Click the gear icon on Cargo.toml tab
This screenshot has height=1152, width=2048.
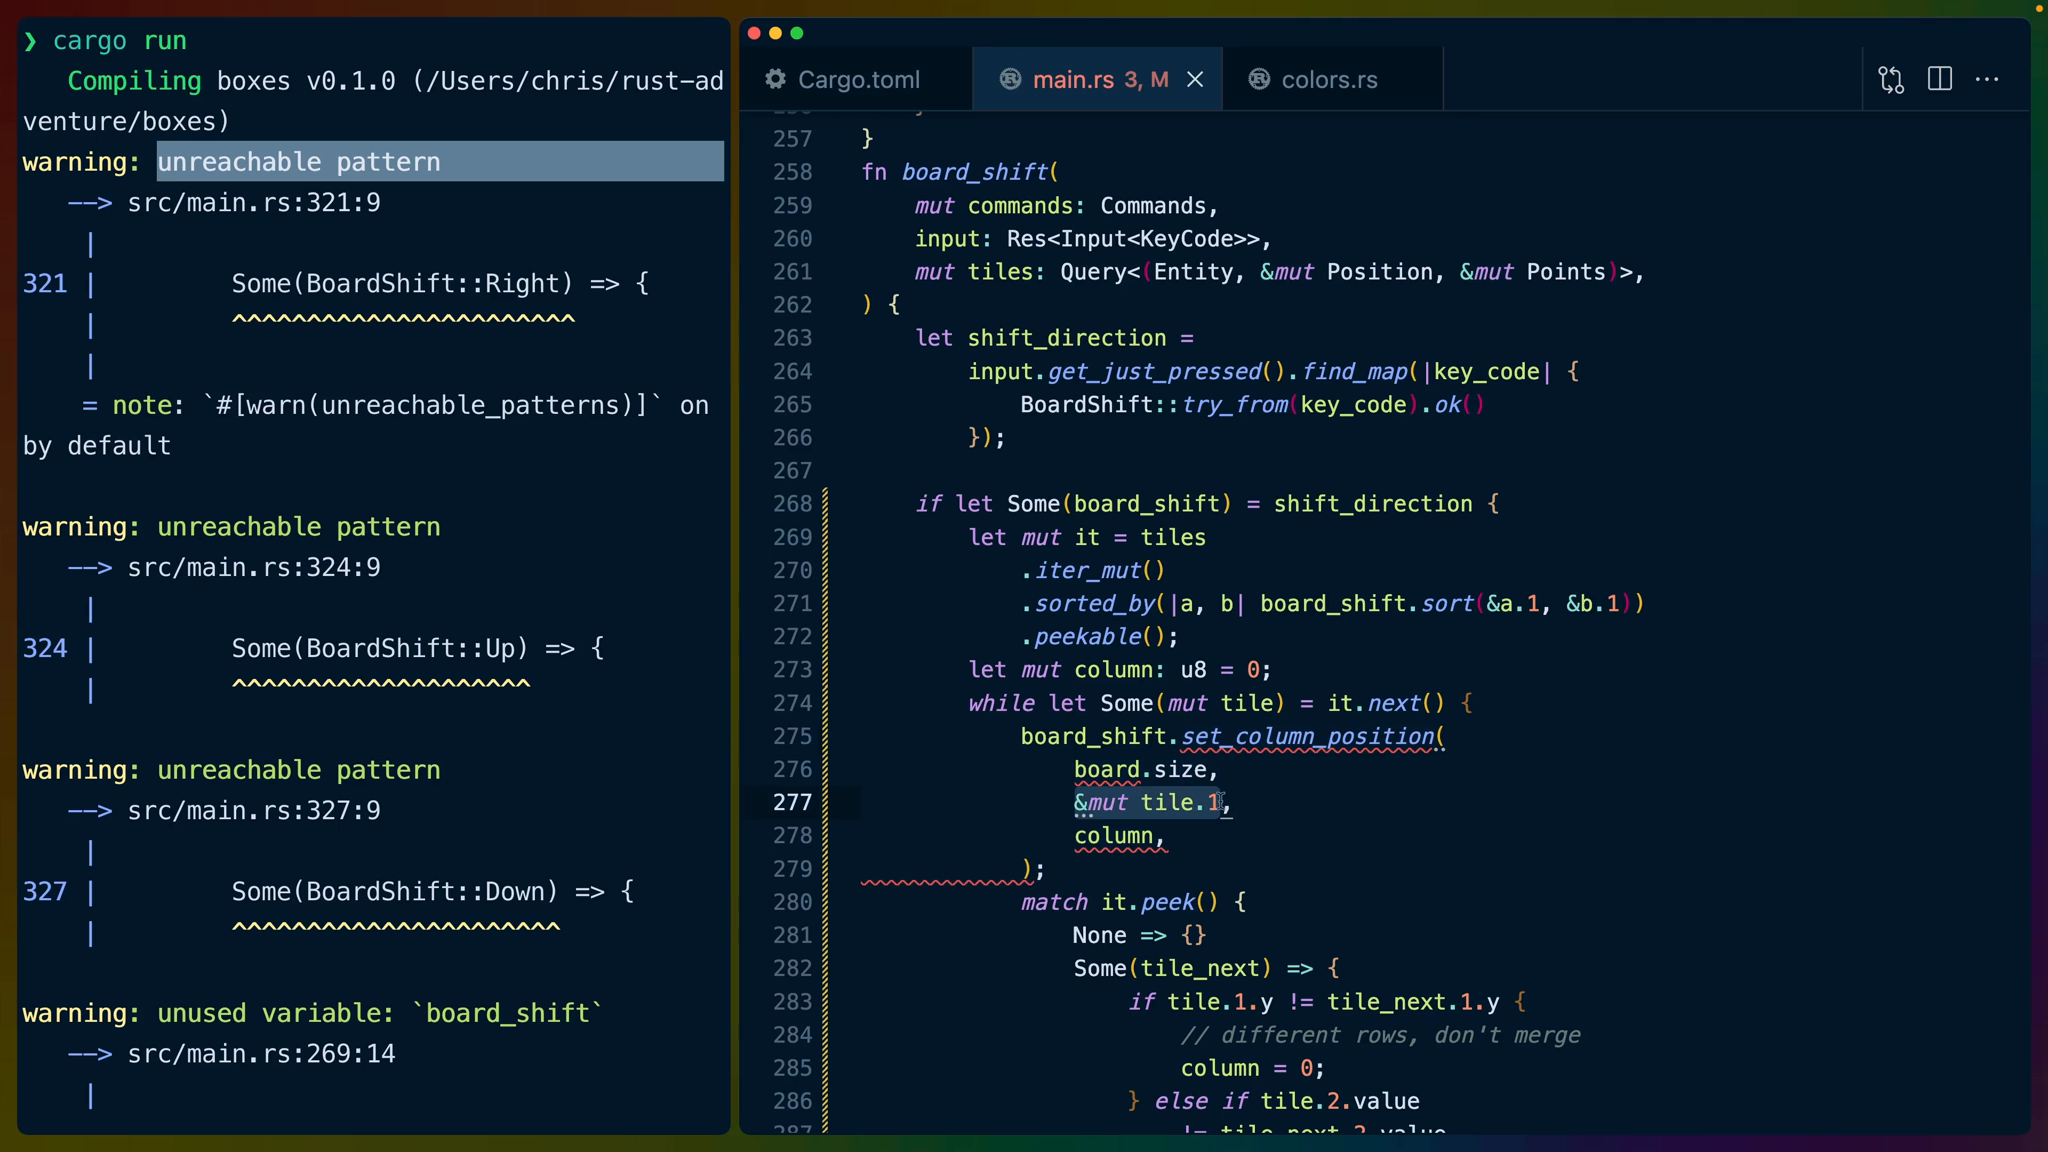coord(775,79)
